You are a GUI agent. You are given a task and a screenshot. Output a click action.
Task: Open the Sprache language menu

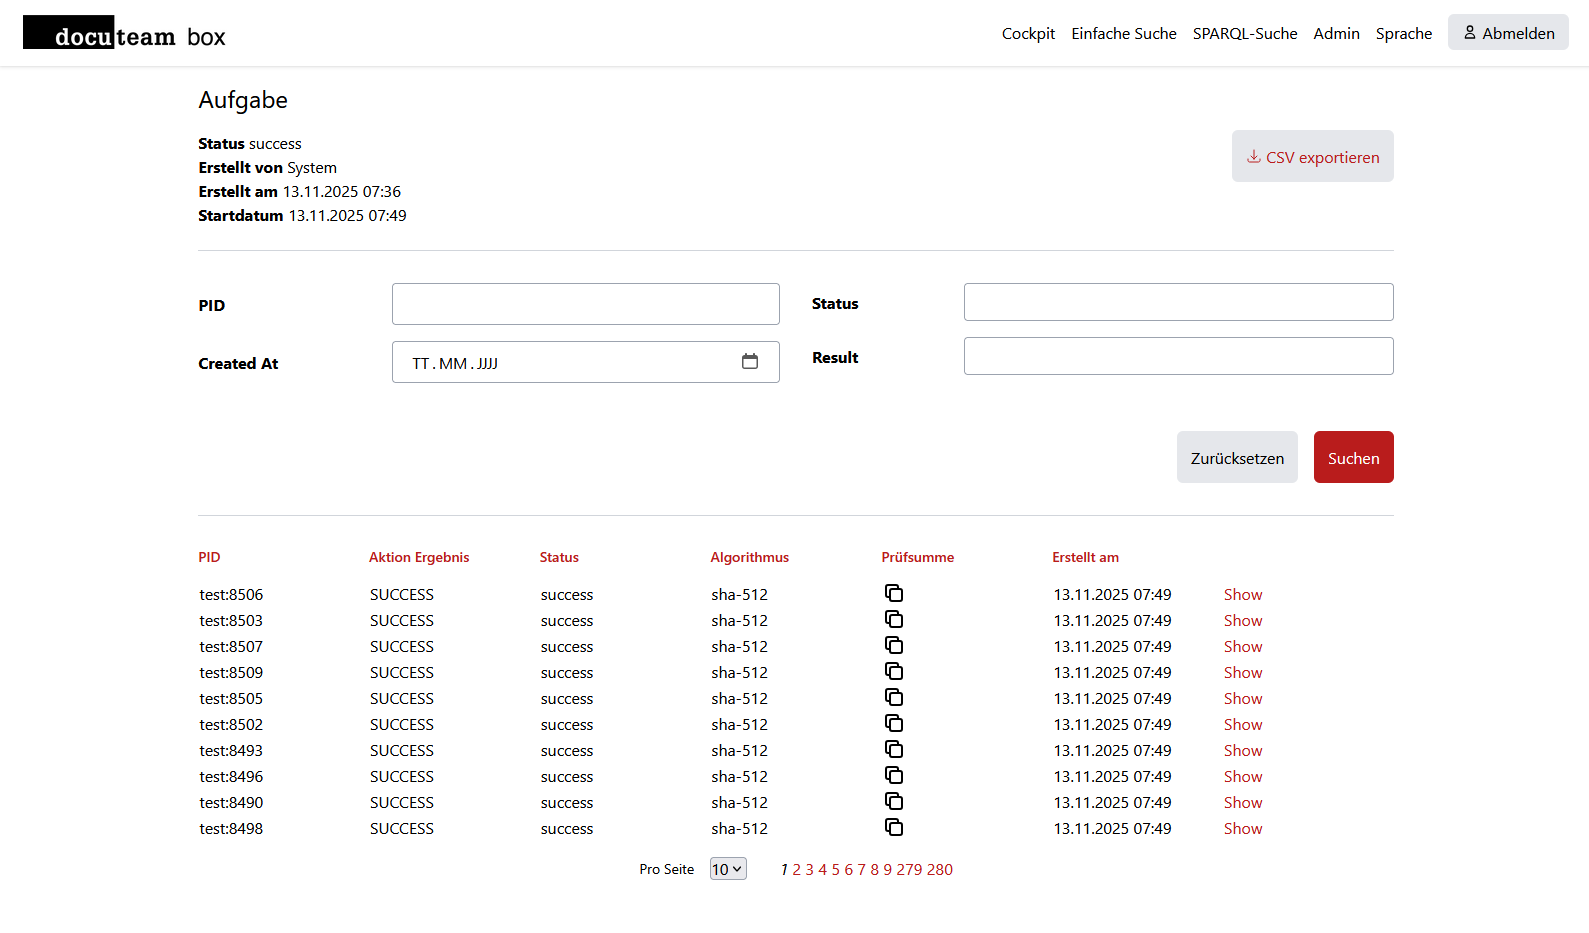tap(1403, 34)
